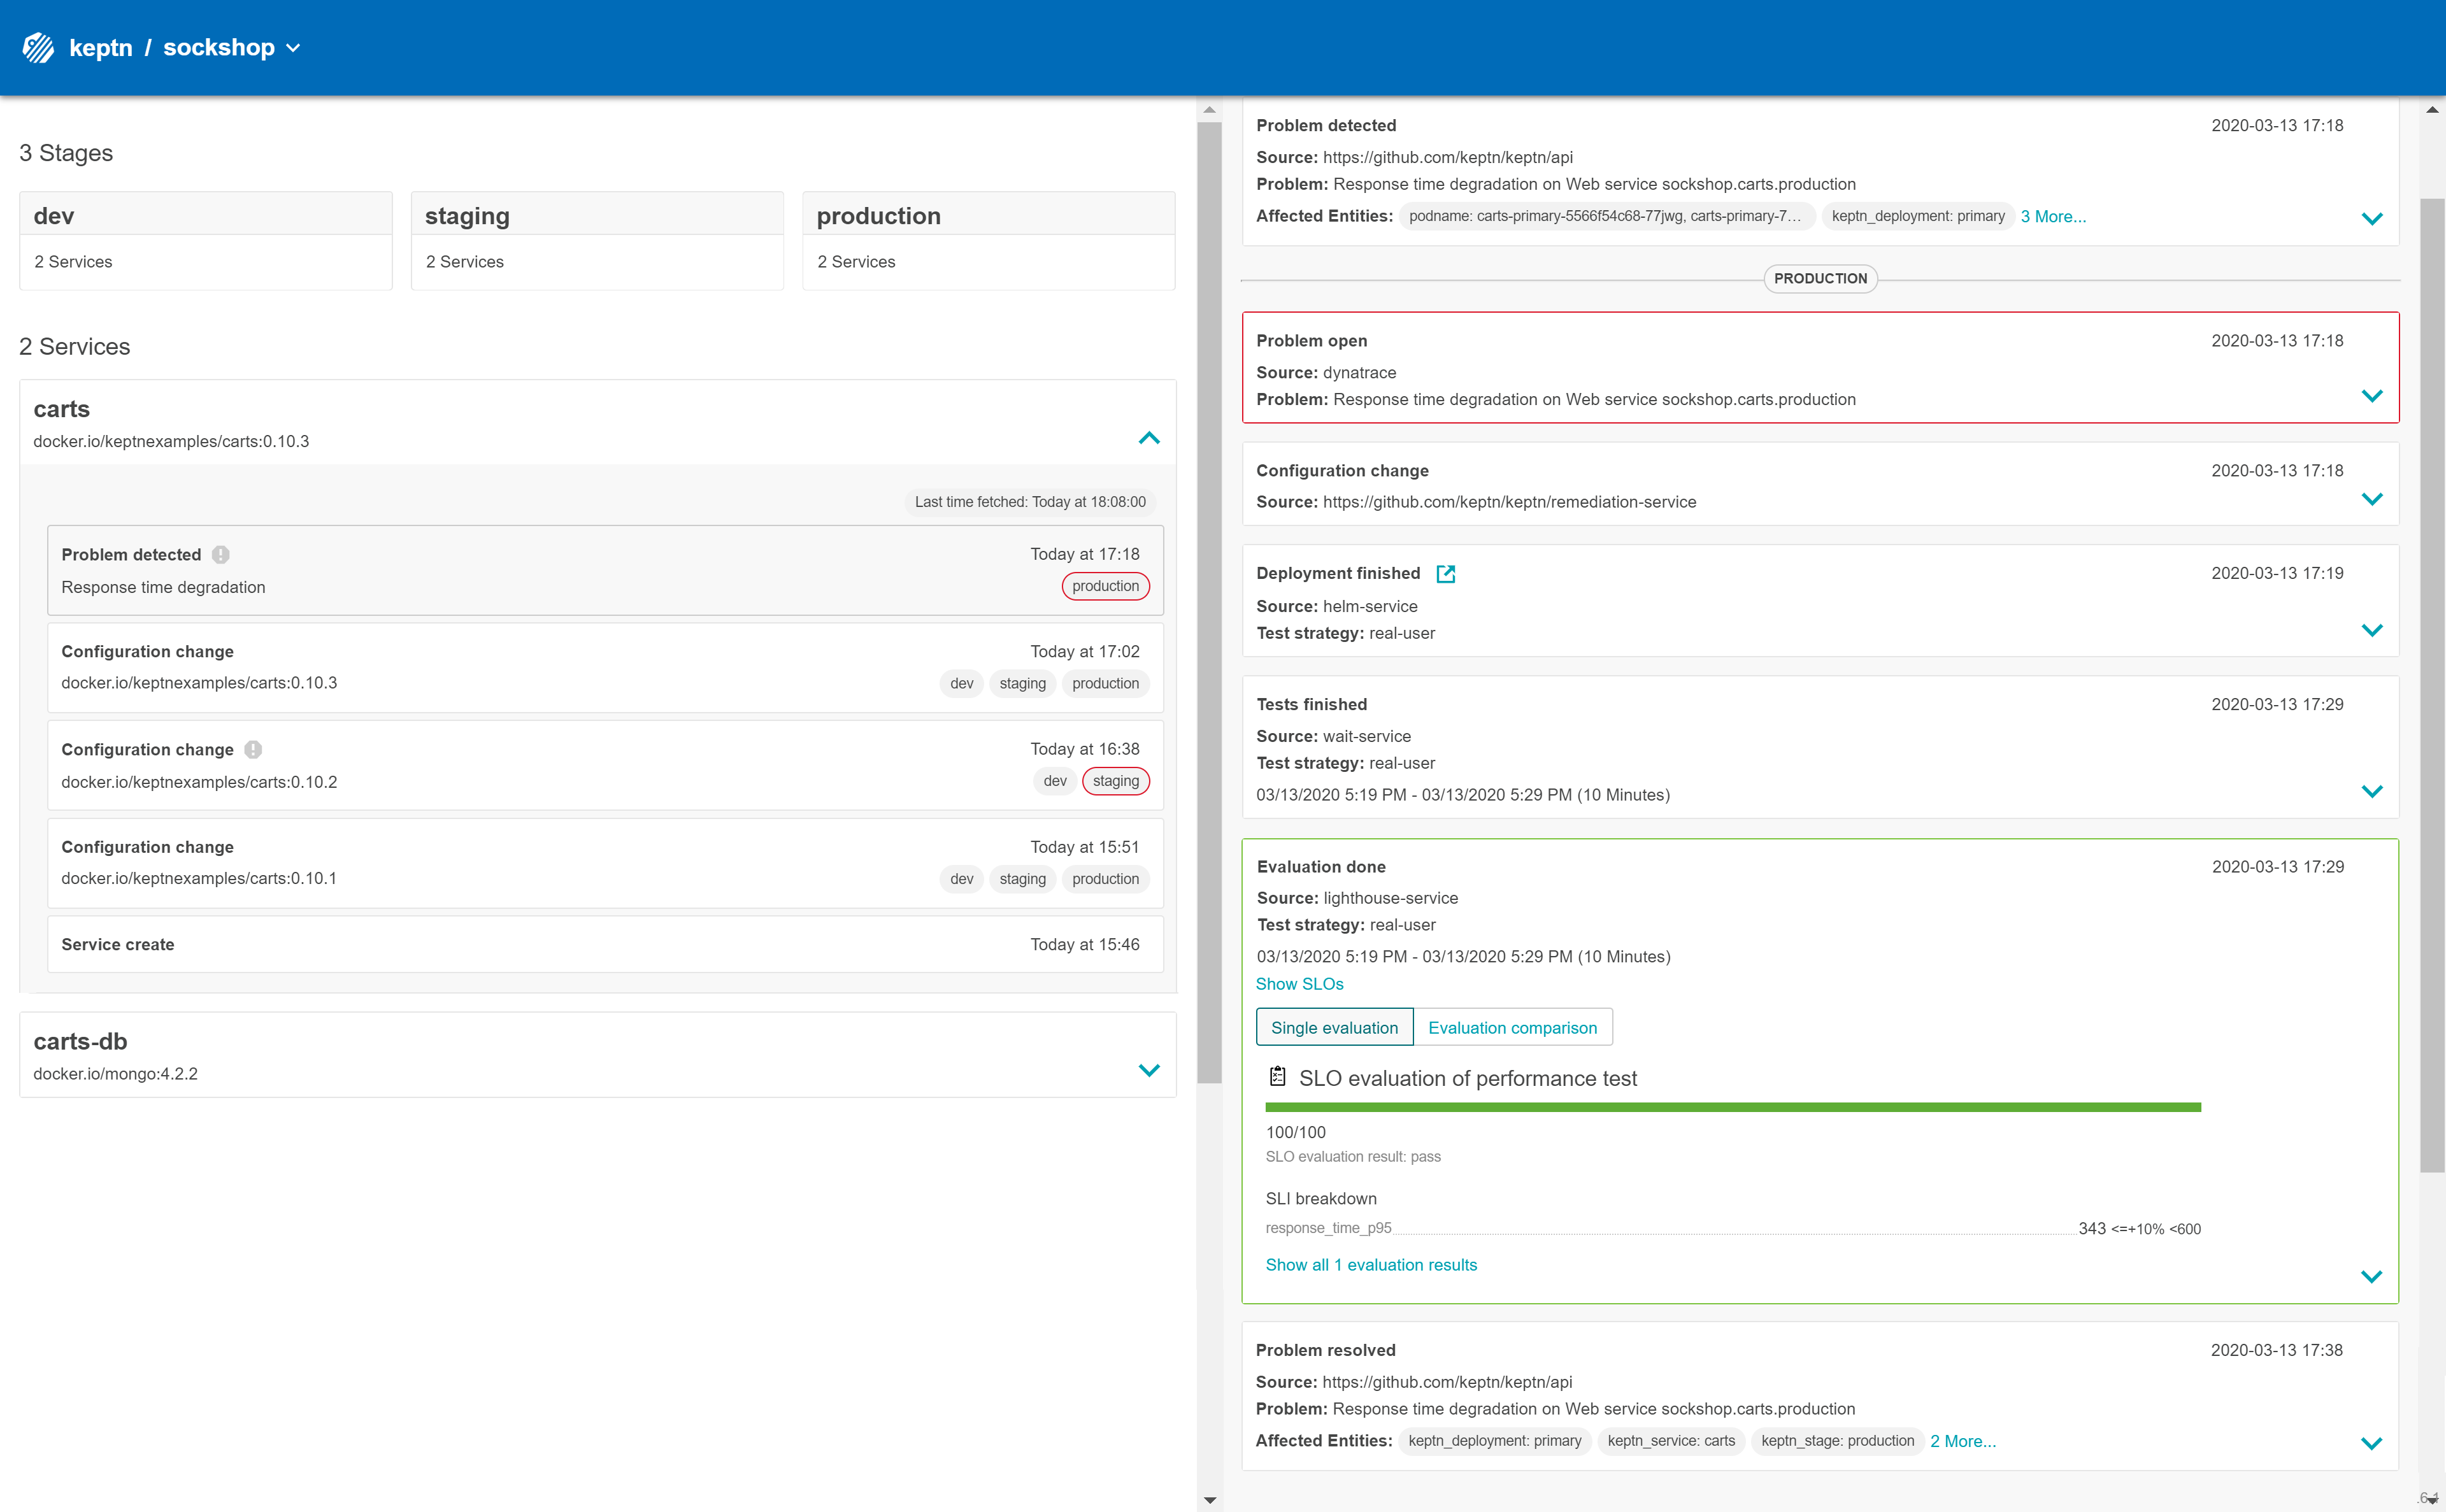
Task: Click the keptn_stage: production chip
Action: tap(1837, 1441)
